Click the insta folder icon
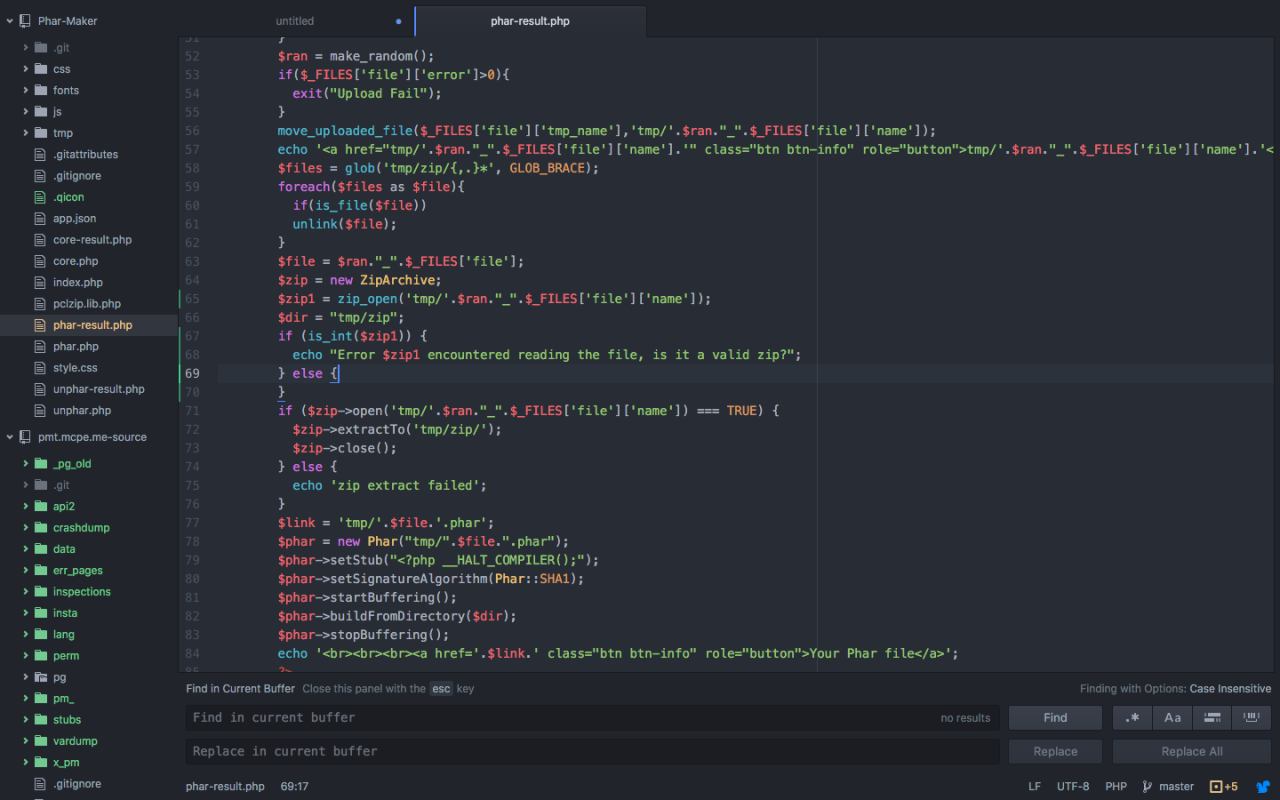 coord(41,613)
